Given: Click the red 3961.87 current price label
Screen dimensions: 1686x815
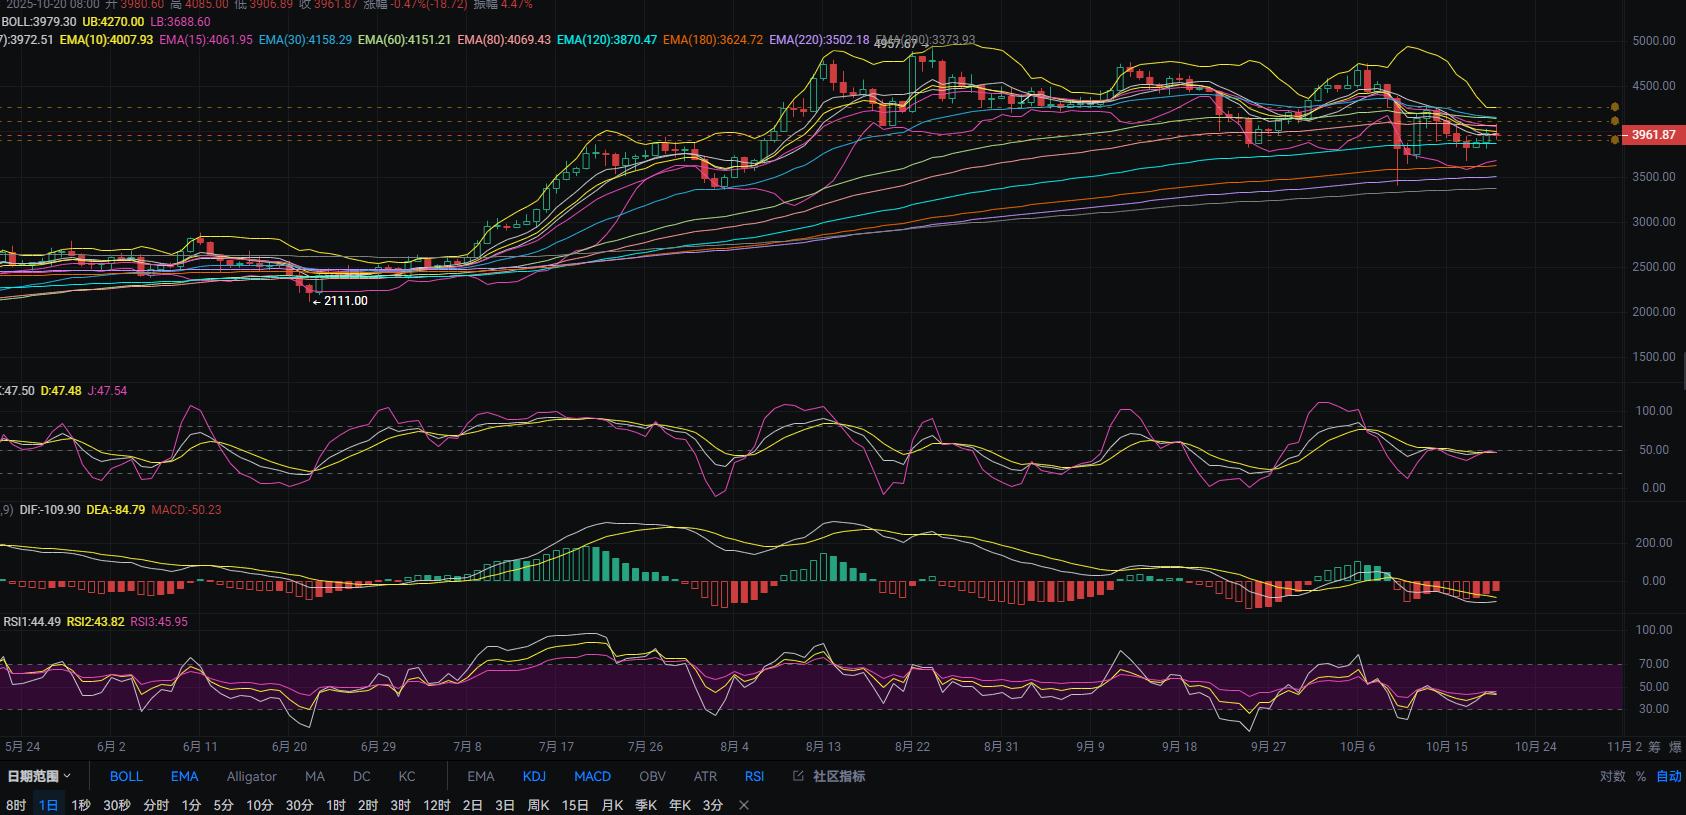Looking at the screenshot, I should (1653, 135).
